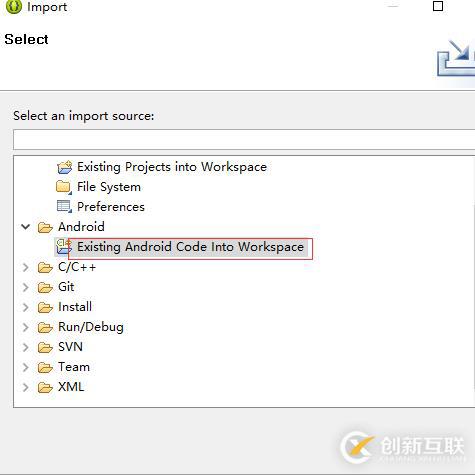Click the XML folder icon
475x476 pixels.
(x=45, y=387)
